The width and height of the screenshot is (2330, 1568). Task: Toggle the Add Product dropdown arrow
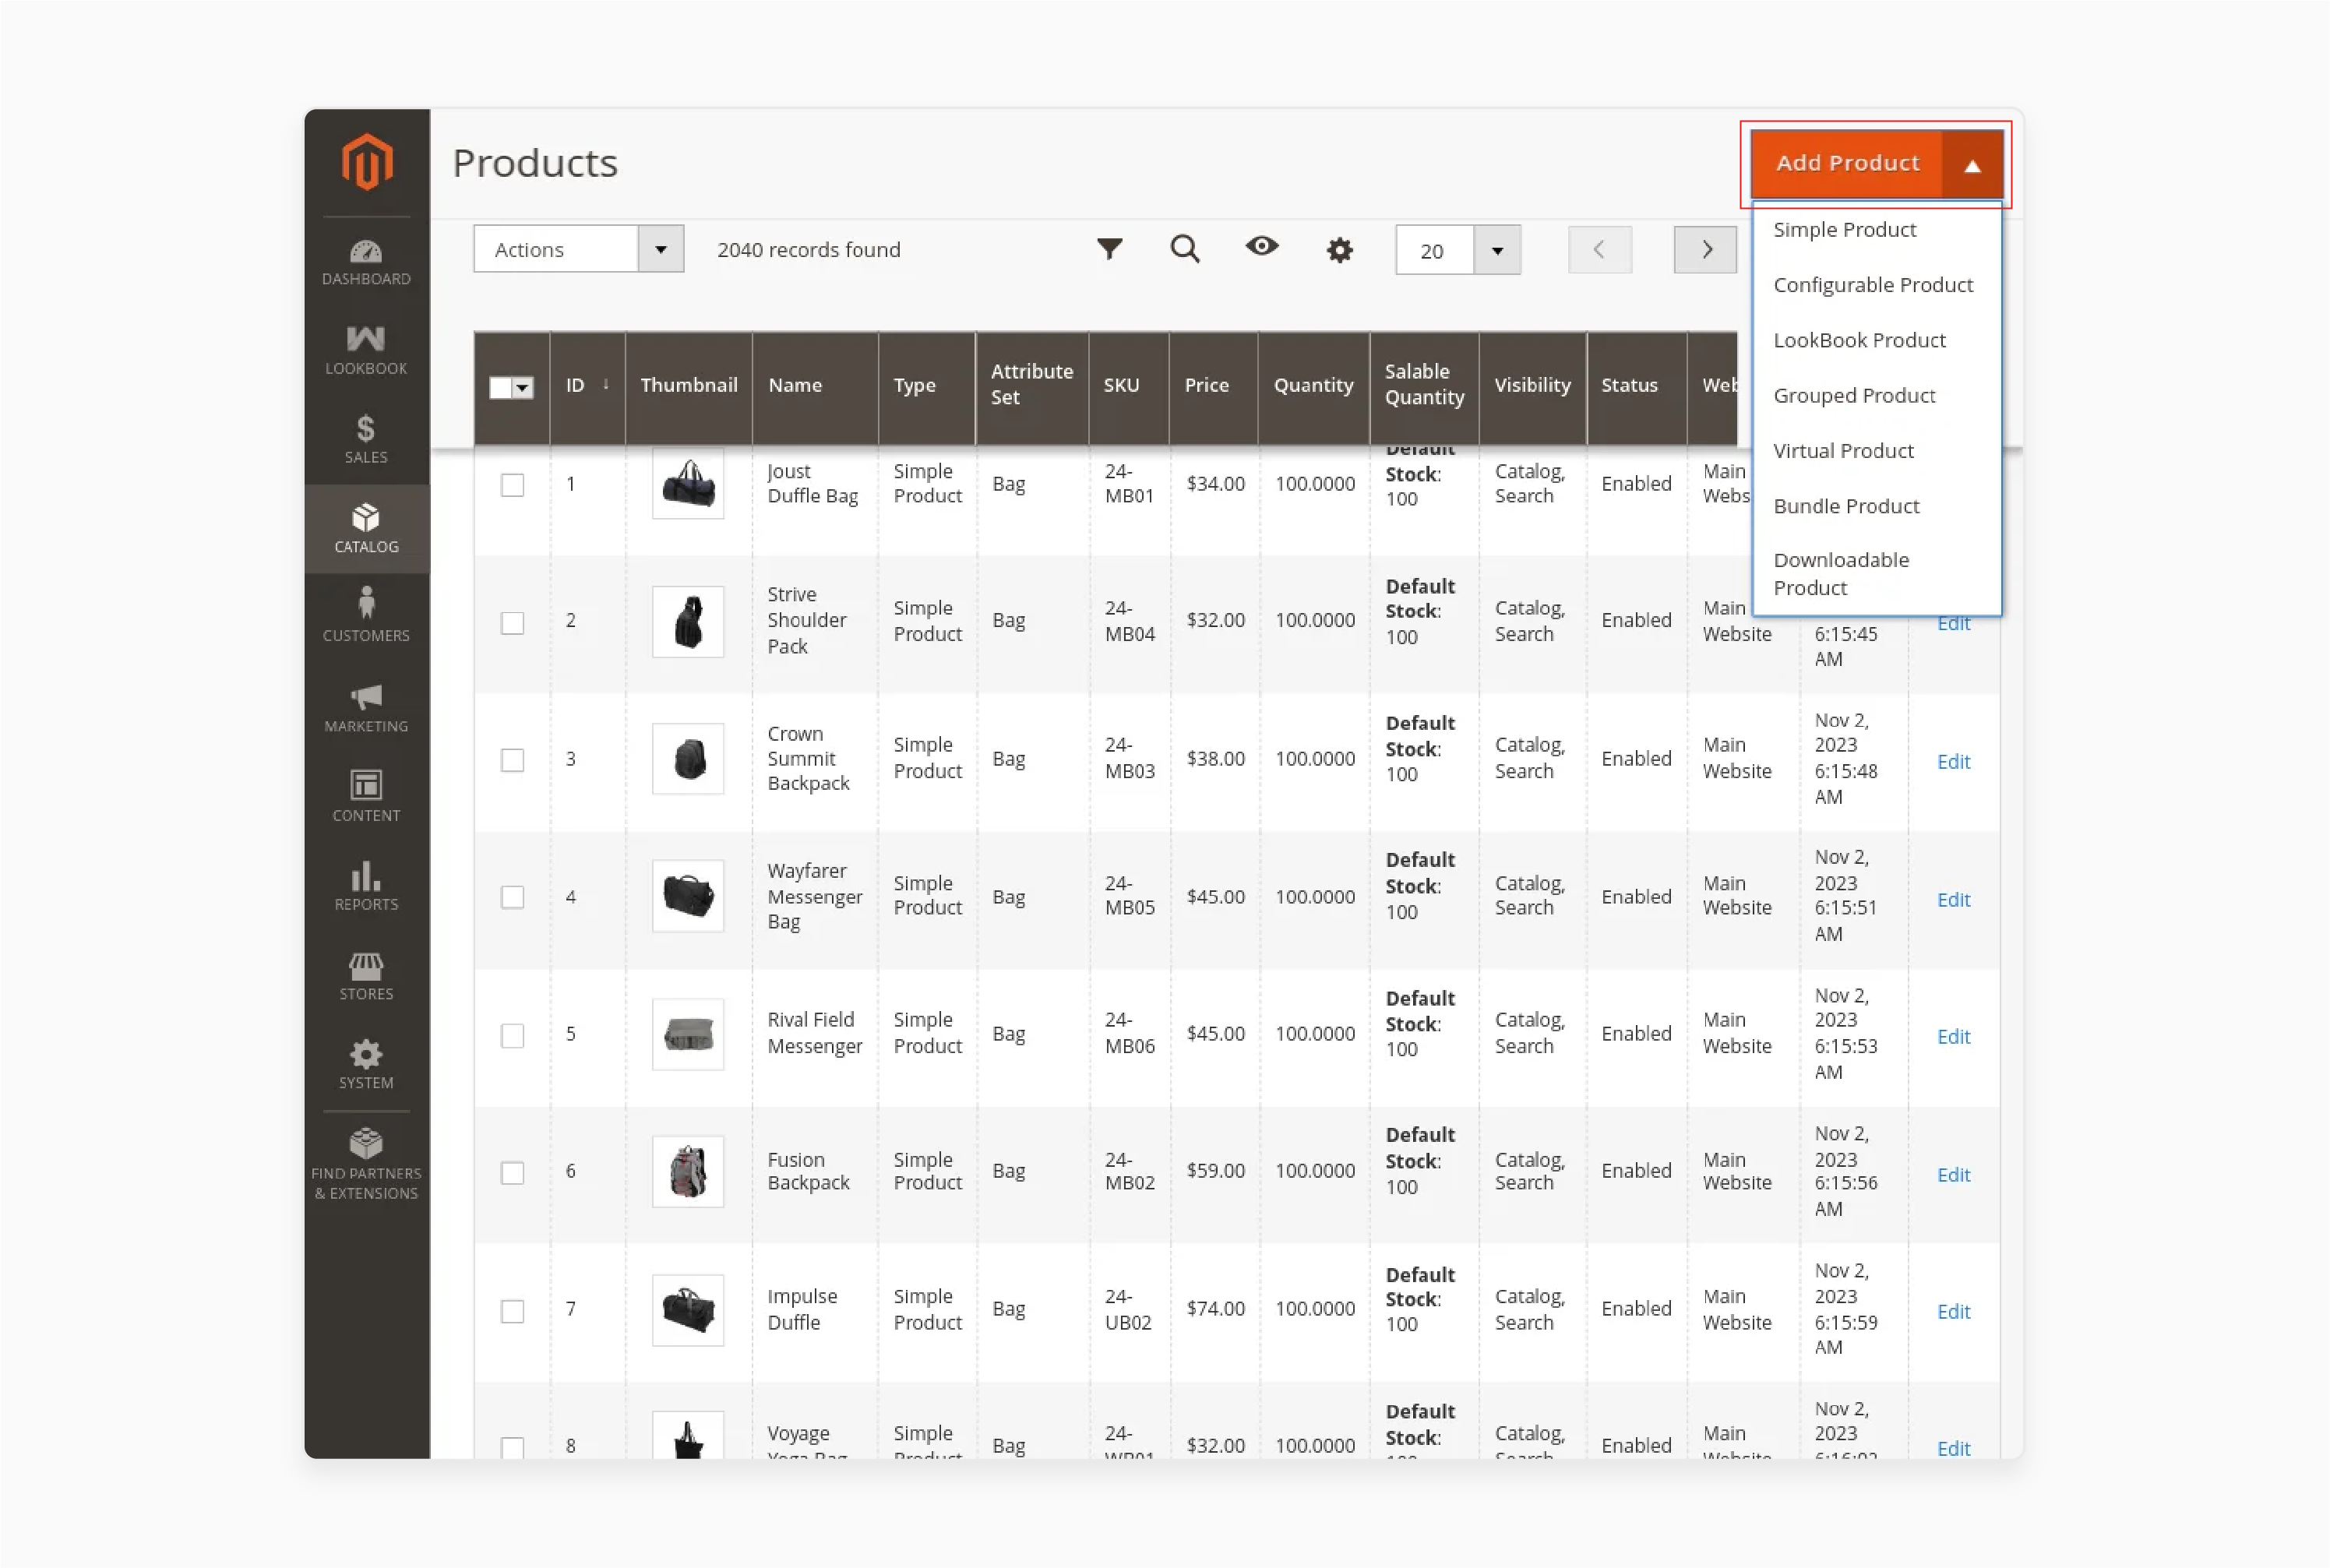(1972, 164)
